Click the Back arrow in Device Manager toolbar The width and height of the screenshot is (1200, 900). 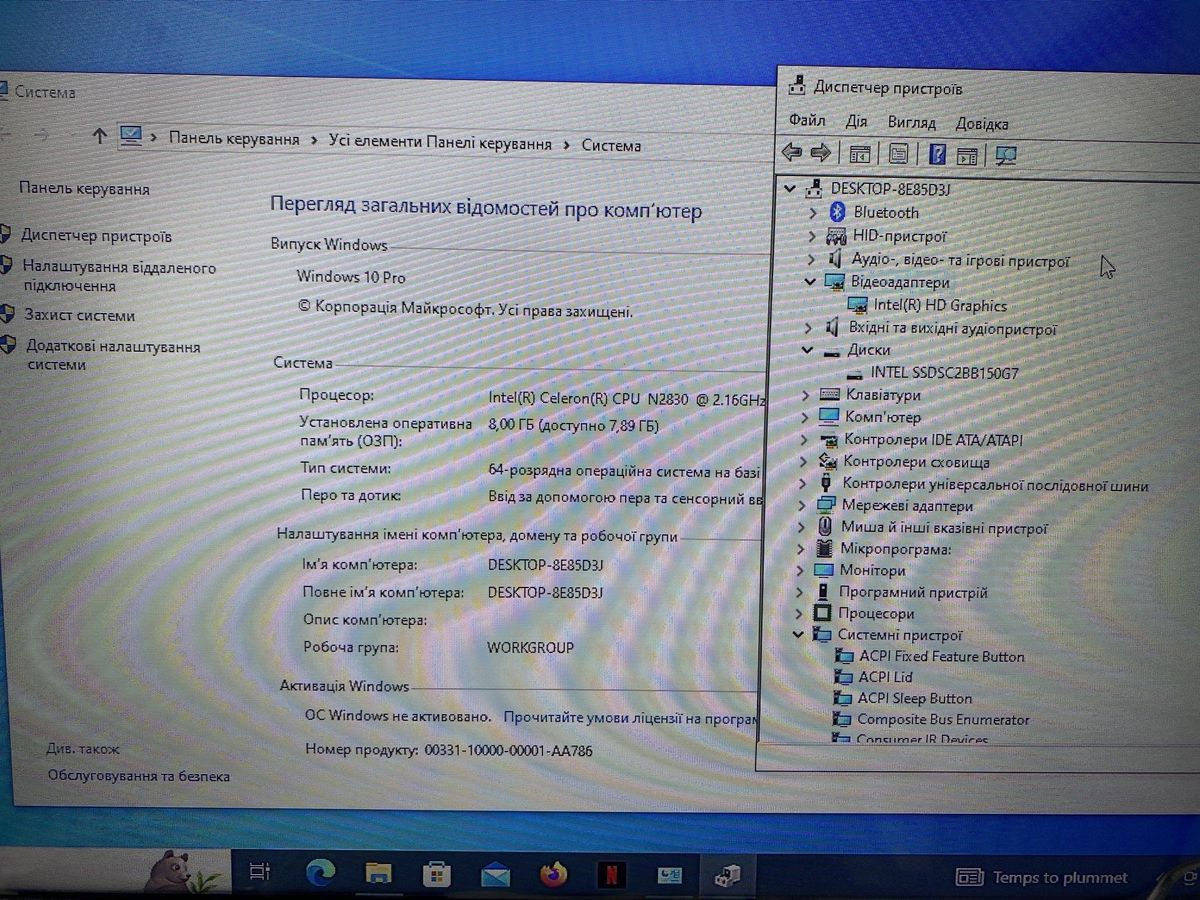(791, 153)
